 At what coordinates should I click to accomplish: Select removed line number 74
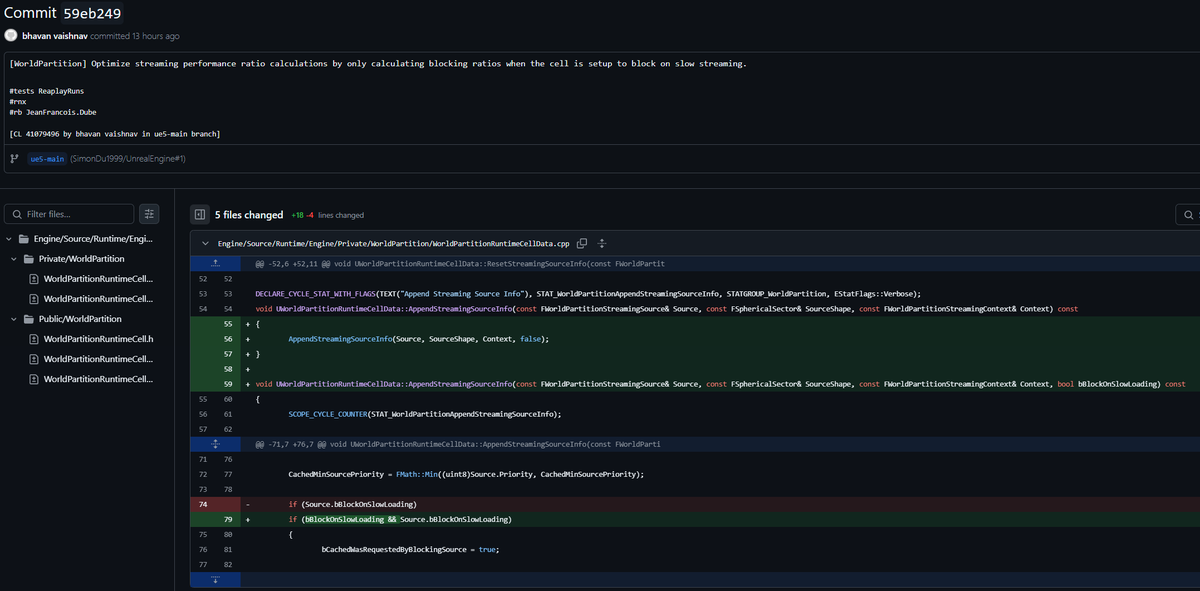[x=203, y=504]
